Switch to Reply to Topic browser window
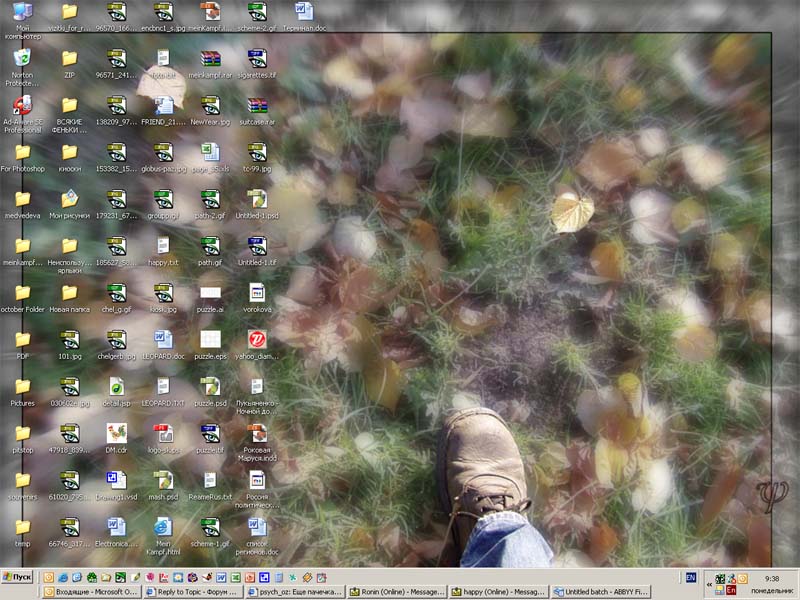The width and height of the screenshot is (800, 600). pos(192,592)
